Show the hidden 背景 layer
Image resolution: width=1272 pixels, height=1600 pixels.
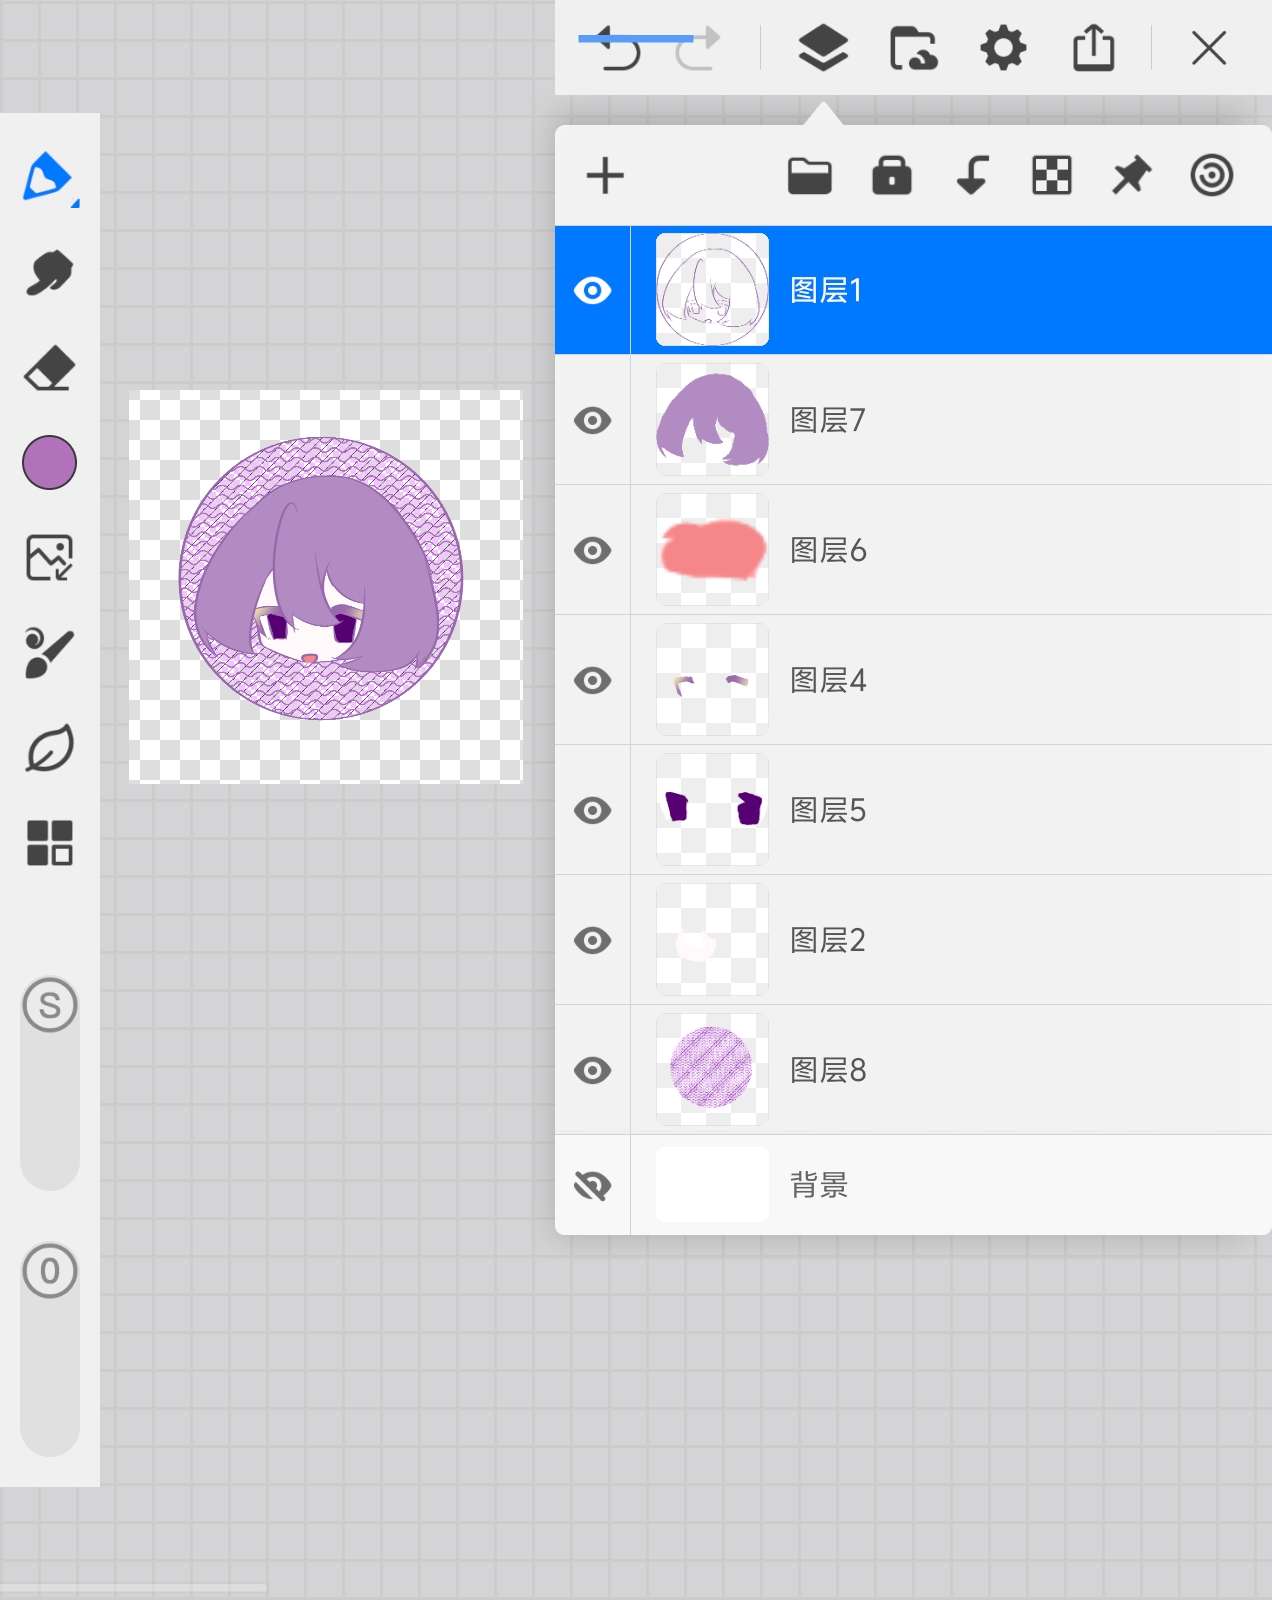pos(593,1186)
